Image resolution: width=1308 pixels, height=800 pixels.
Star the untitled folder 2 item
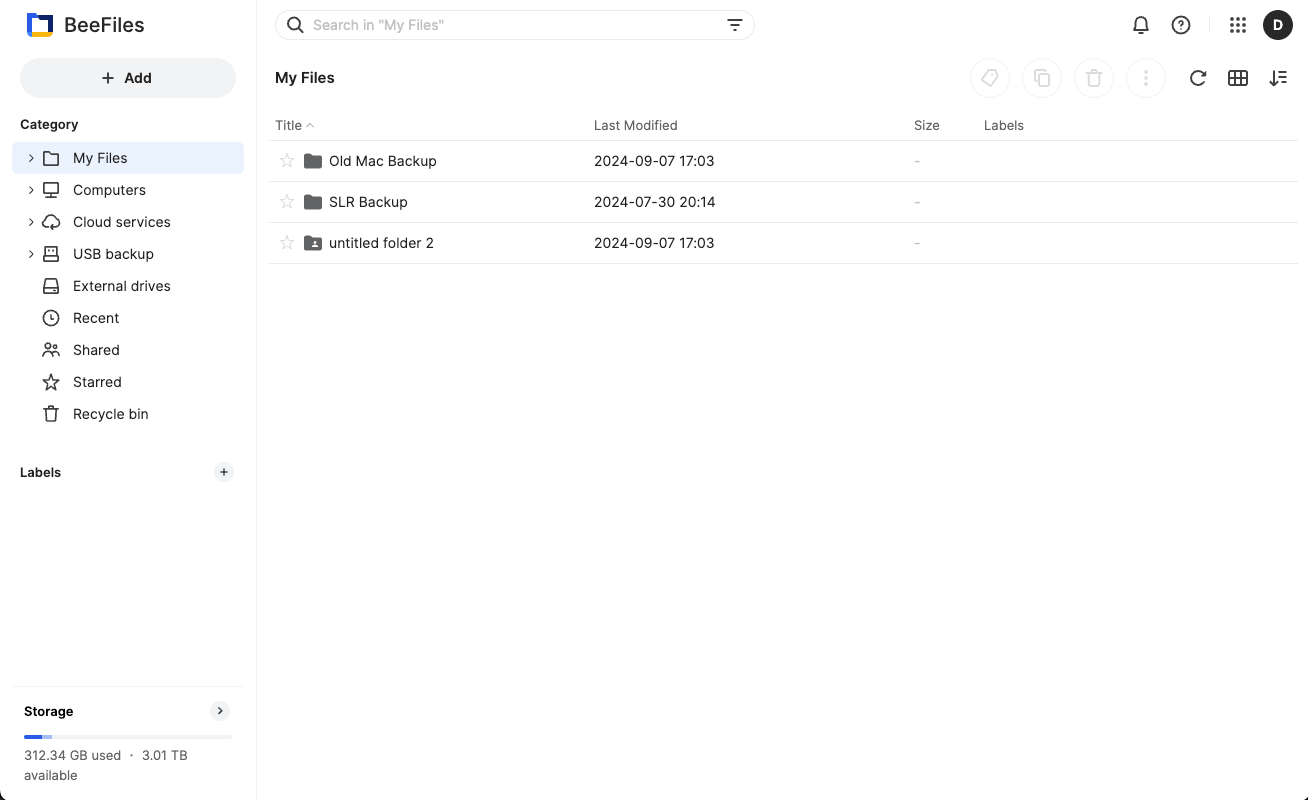click(x=287, y=243)
